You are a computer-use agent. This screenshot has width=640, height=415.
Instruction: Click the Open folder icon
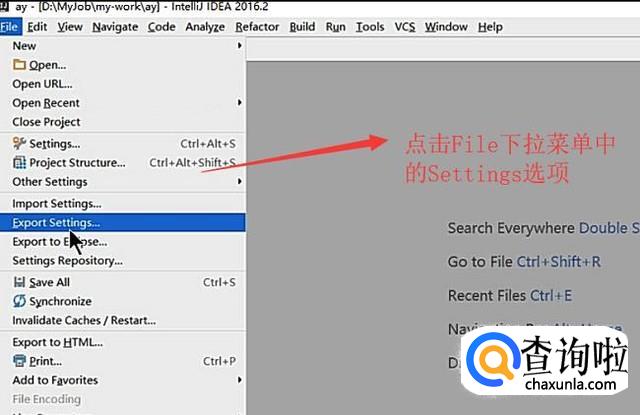point(19,64)
